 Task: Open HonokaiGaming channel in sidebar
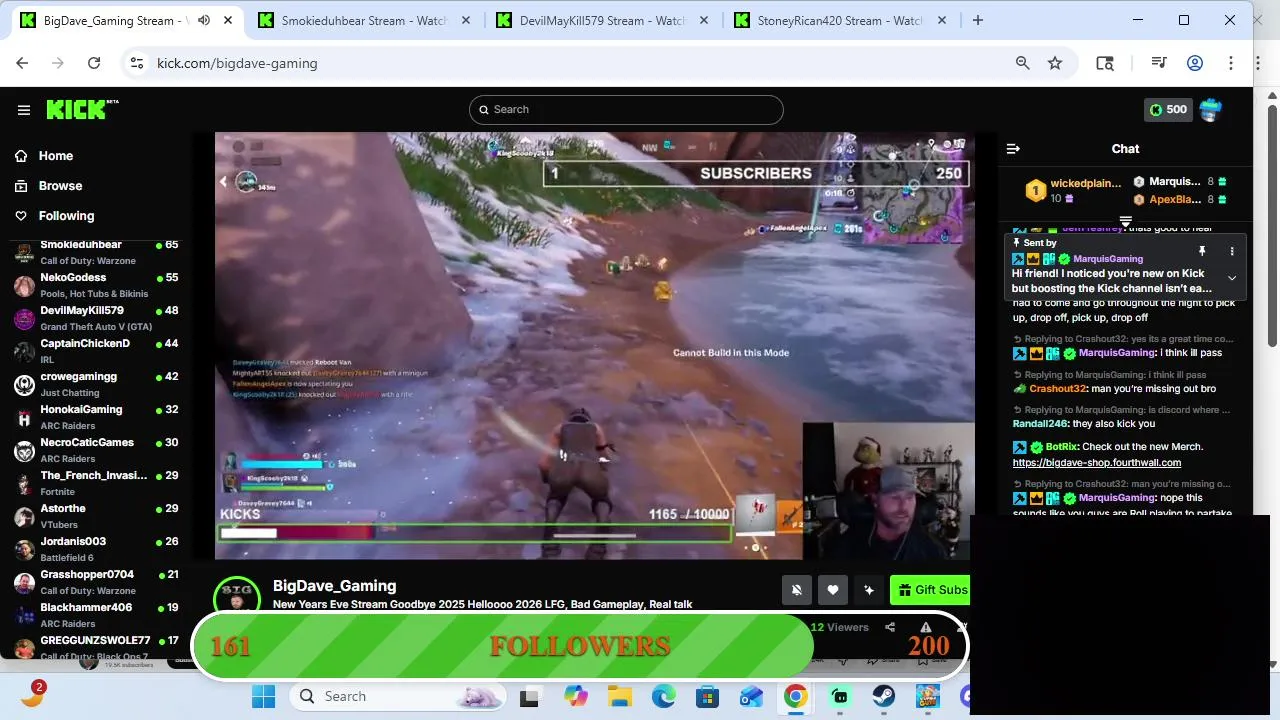click(x=96, y=417)
